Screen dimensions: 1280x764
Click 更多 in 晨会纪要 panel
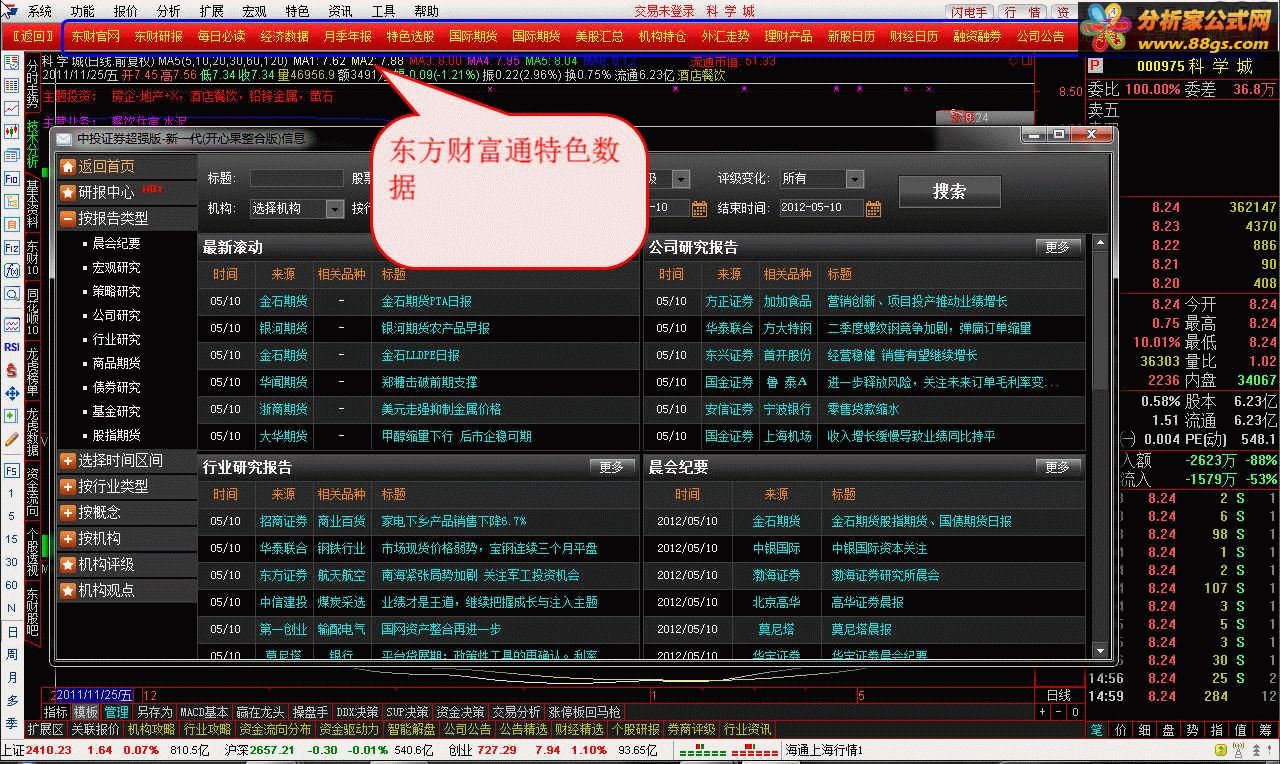pyautogui.click(x=1057, y=467)
